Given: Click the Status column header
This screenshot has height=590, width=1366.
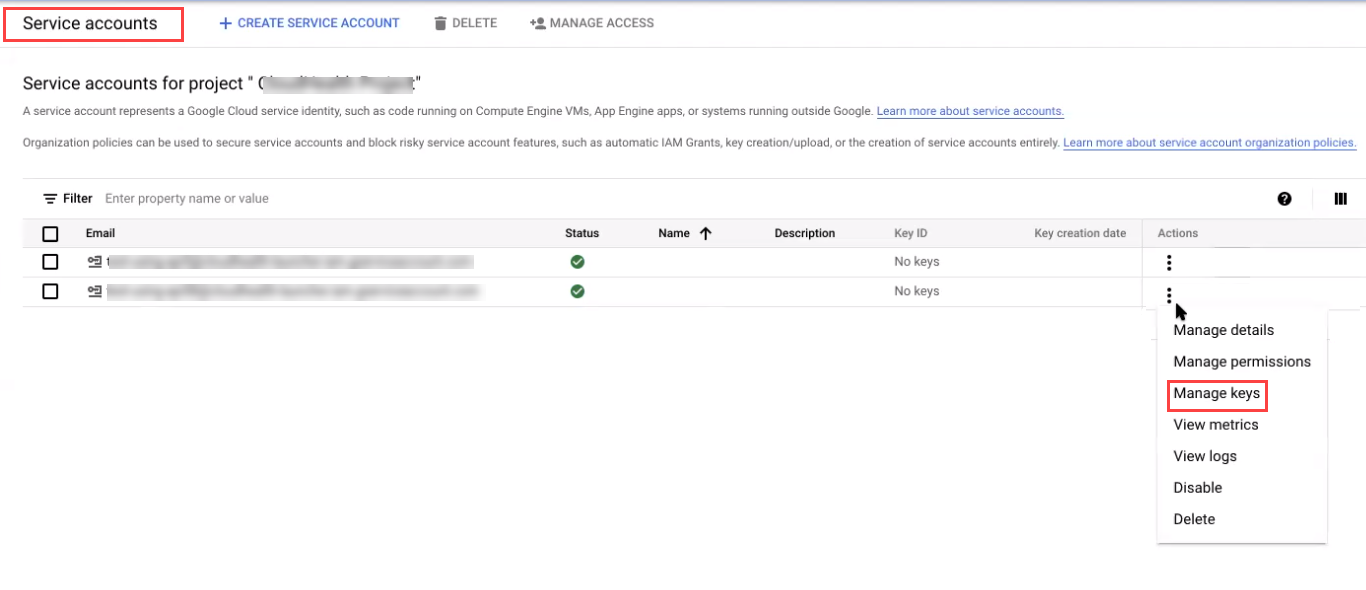Looking at the screenshot, I should tap(582, 234).
